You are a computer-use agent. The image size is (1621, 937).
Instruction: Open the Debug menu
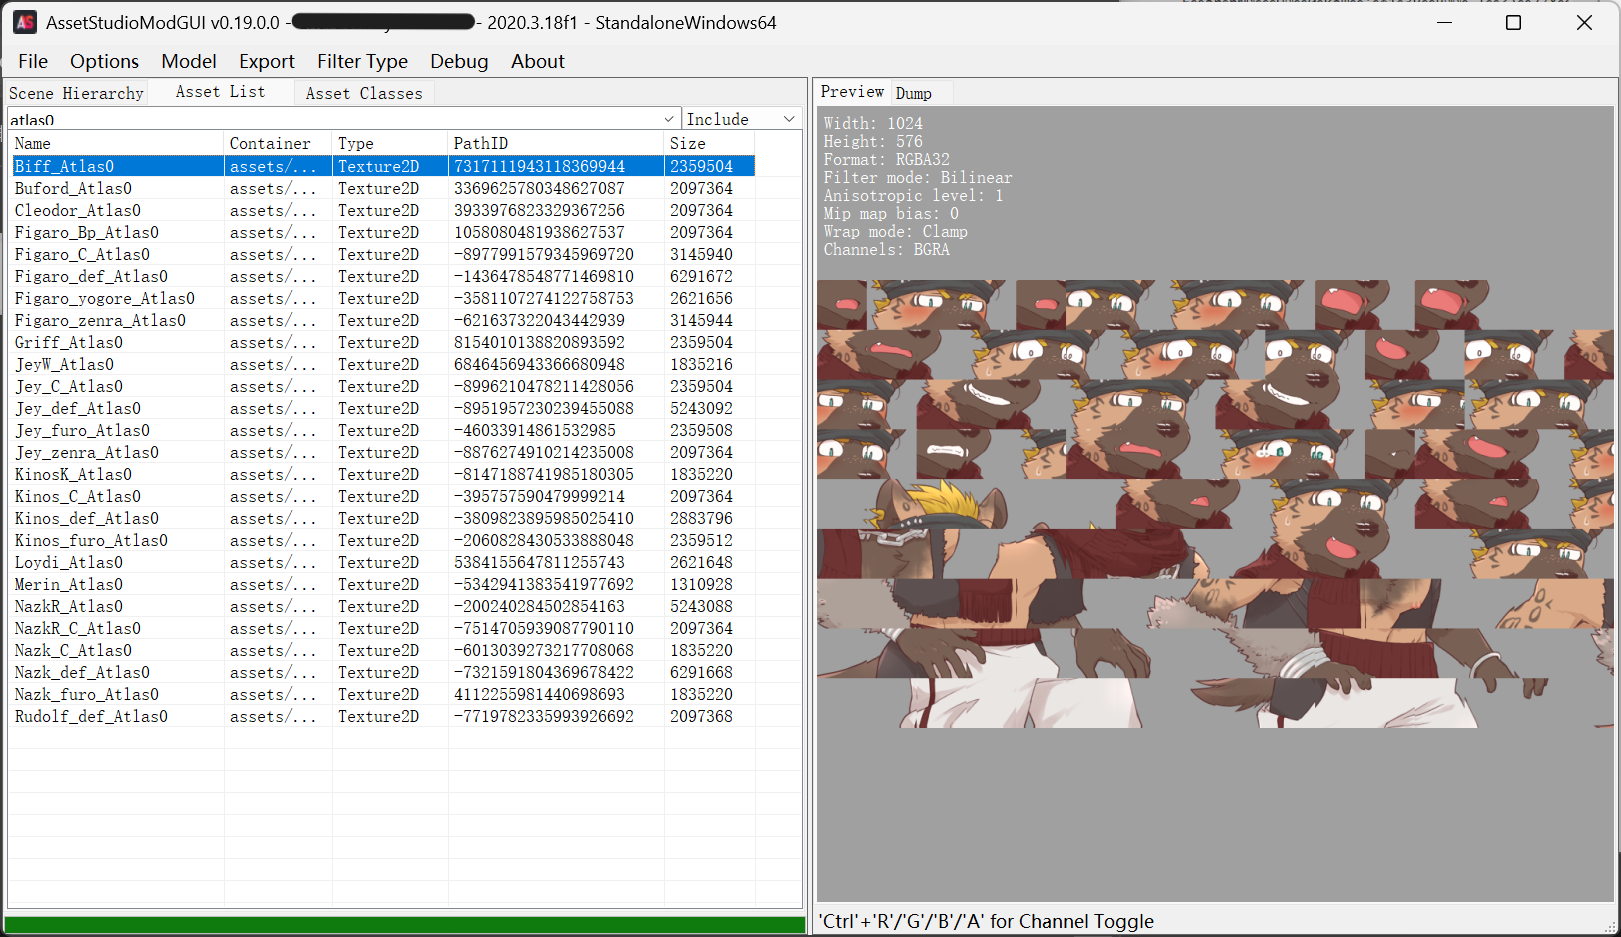[459, 61]
